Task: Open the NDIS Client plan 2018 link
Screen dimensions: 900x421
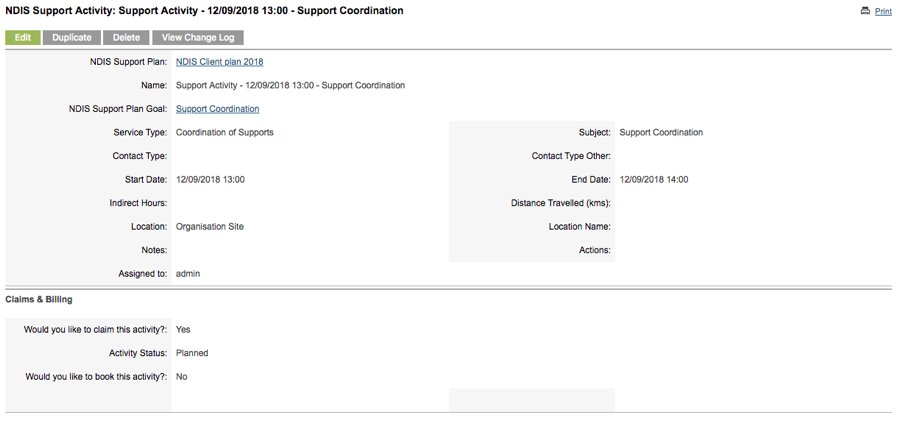Action: [220, 61]
